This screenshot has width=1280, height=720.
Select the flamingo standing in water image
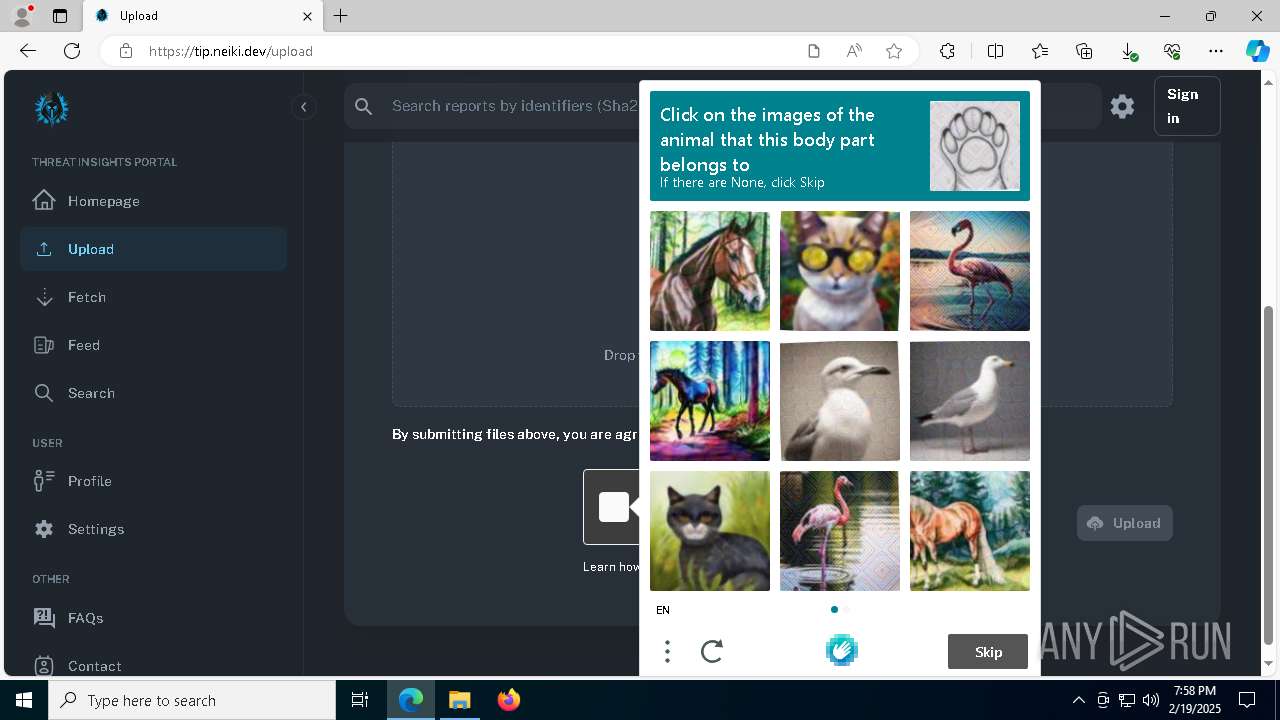tap(970, 271)
